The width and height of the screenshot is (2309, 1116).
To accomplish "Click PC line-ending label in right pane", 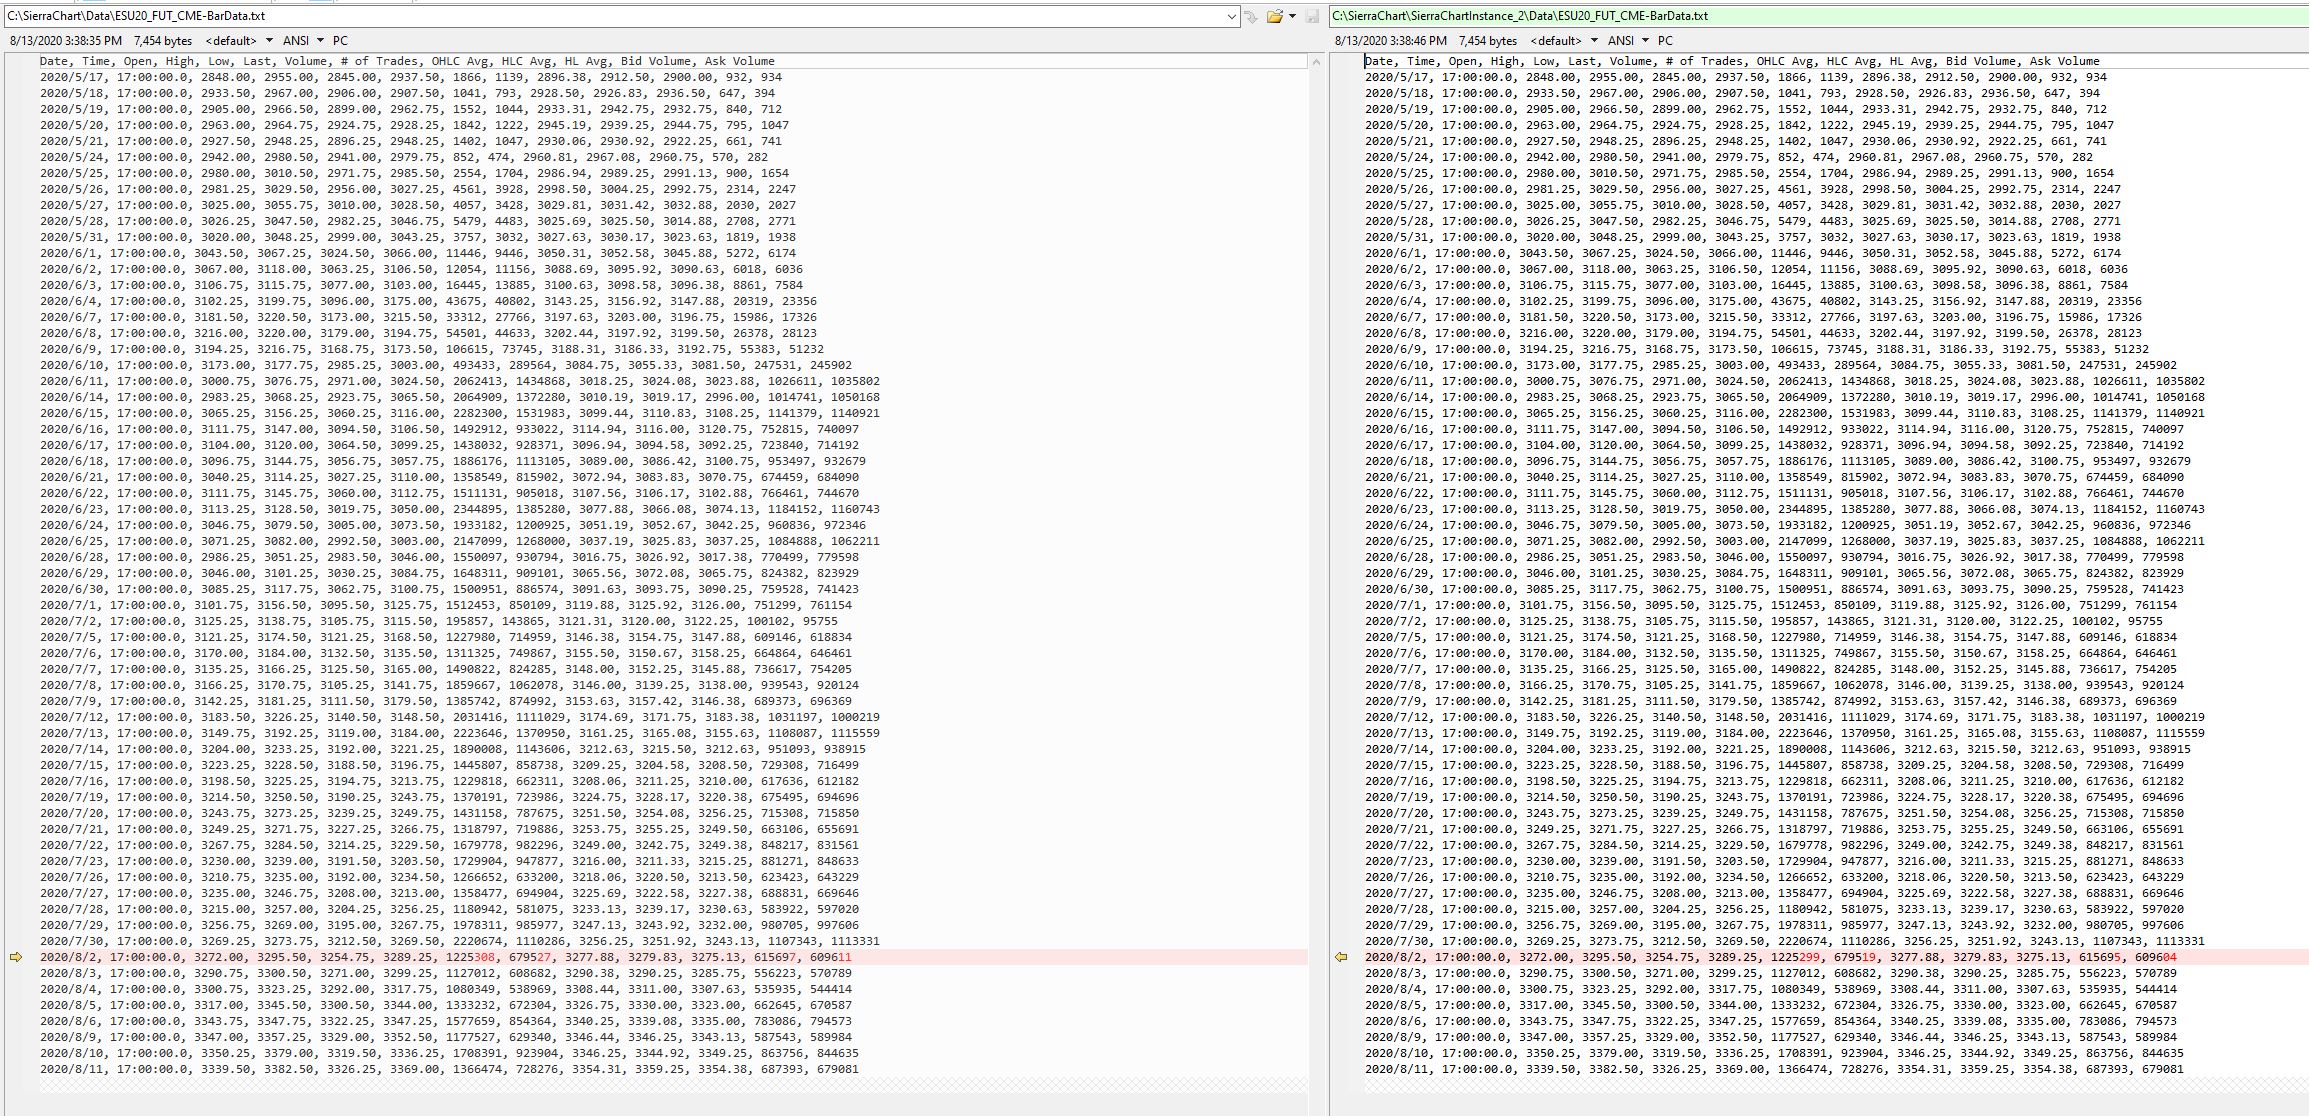I will pyautogui.click(x=1665, y=41).
